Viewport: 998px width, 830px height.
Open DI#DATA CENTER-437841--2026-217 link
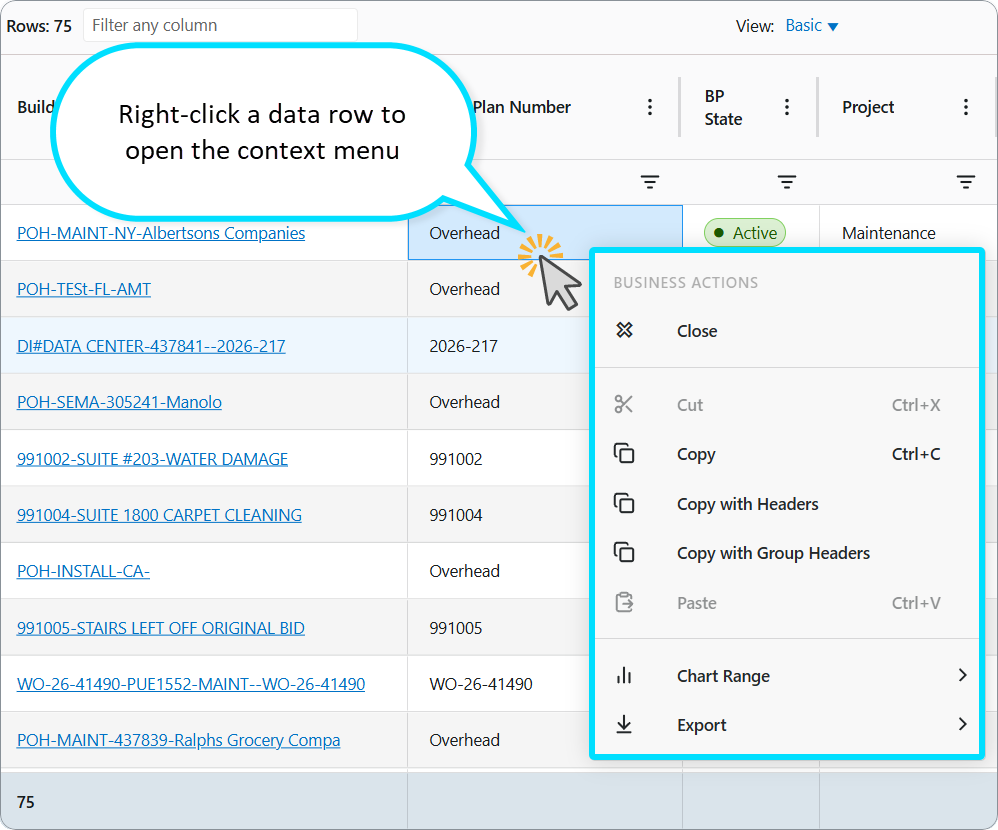(x=151, y=346)
